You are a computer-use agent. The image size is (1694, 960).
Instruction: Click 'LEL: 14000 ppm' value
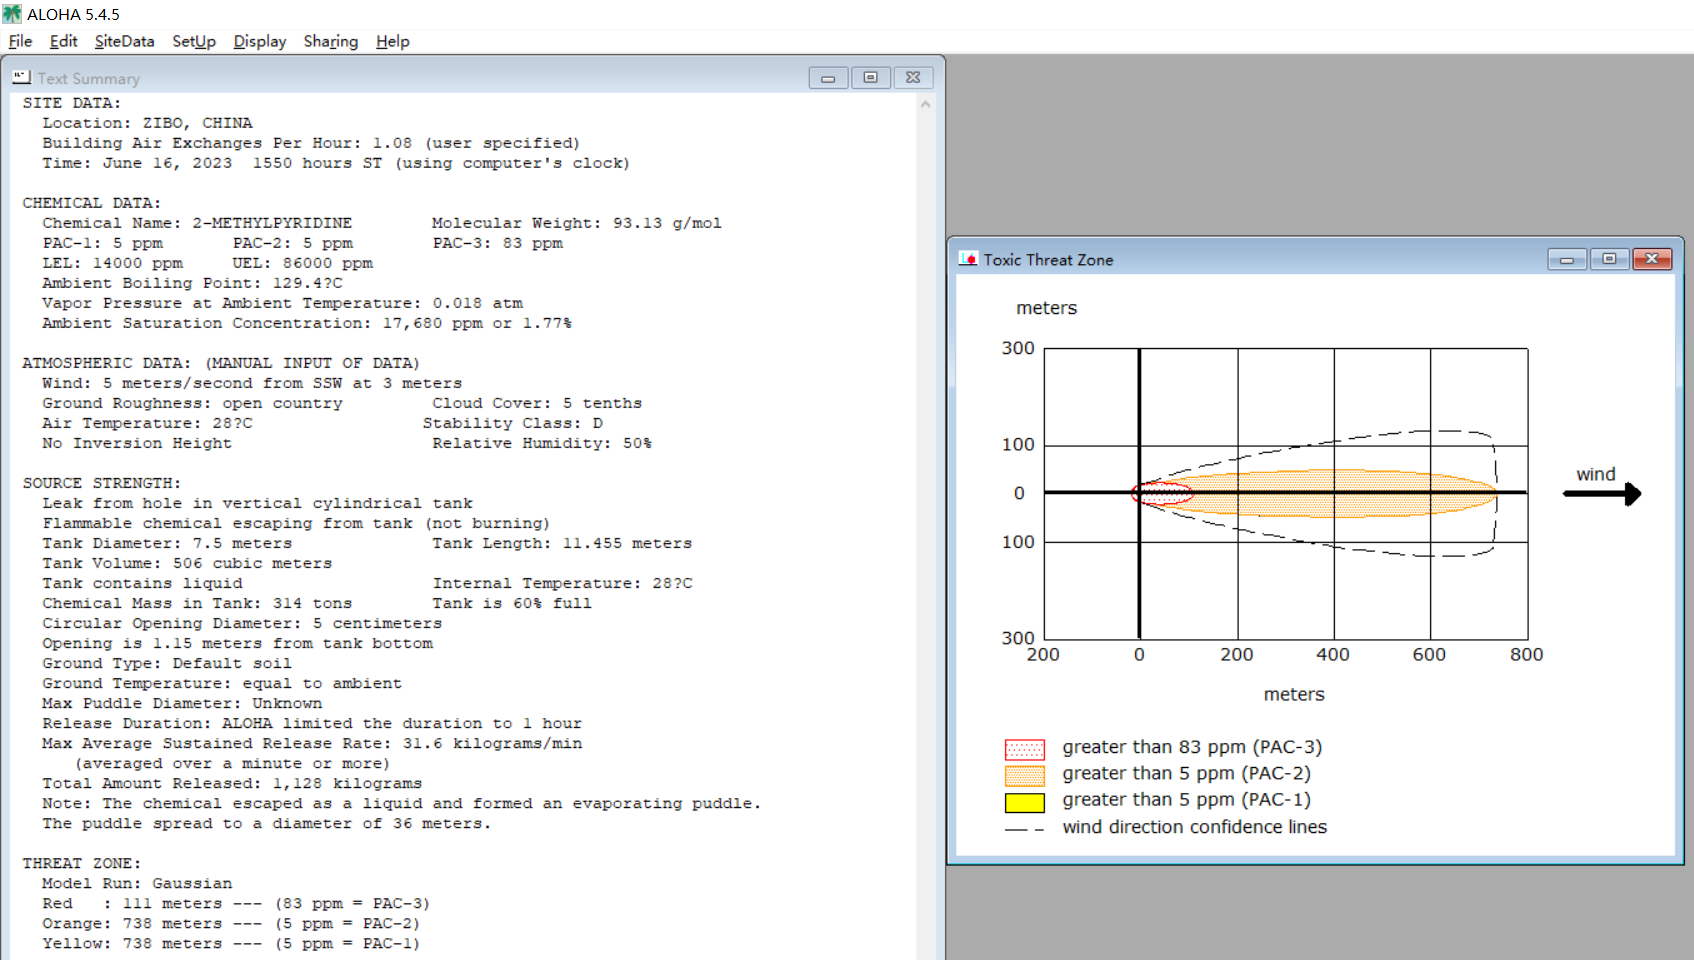(113, 263)
